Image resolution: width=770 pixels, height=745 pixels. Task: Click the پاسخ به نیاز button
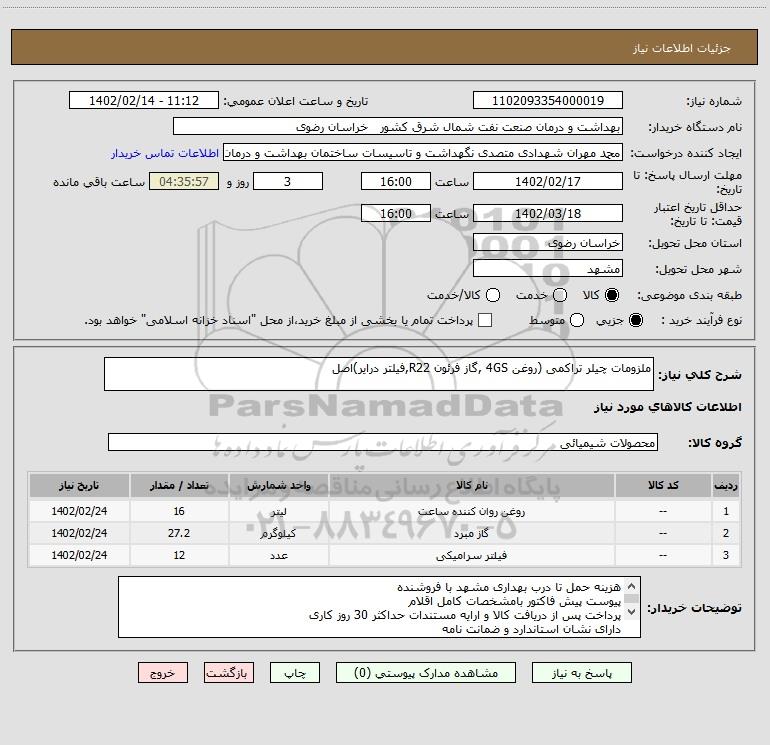click(581, 673)
